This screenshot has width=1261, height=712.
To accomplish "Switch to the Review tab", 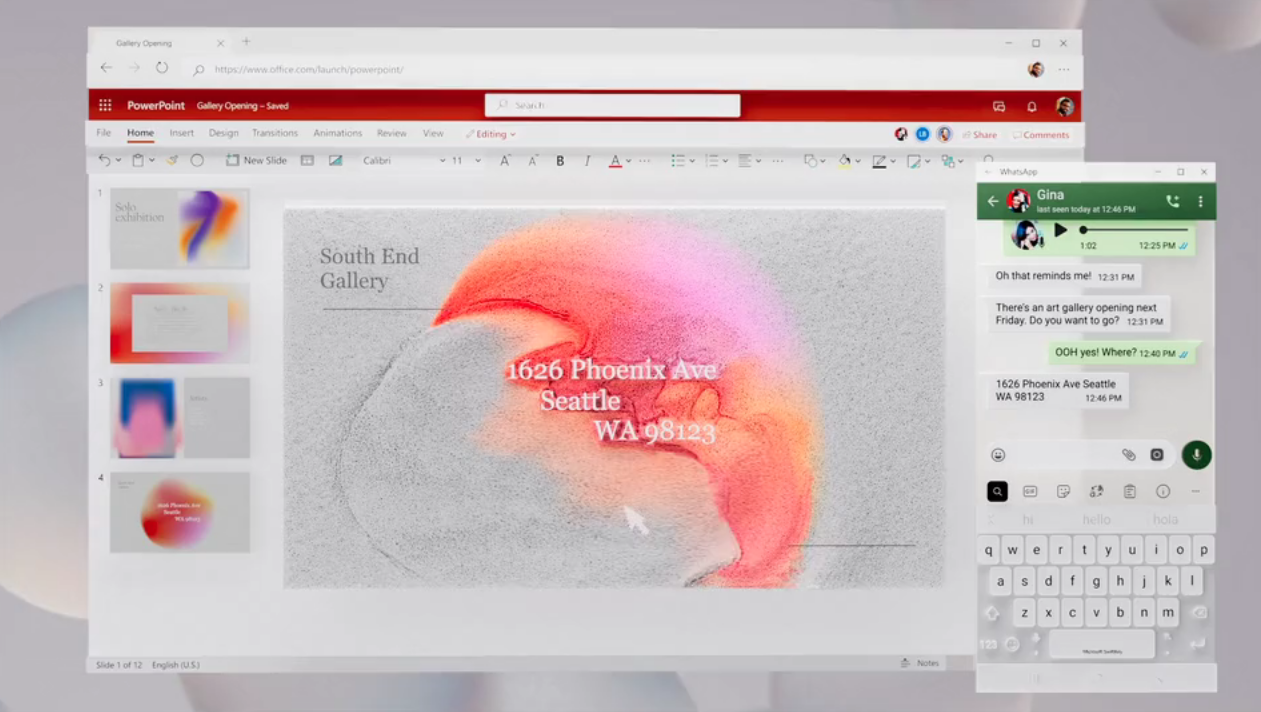I will [x=391, y=133].
